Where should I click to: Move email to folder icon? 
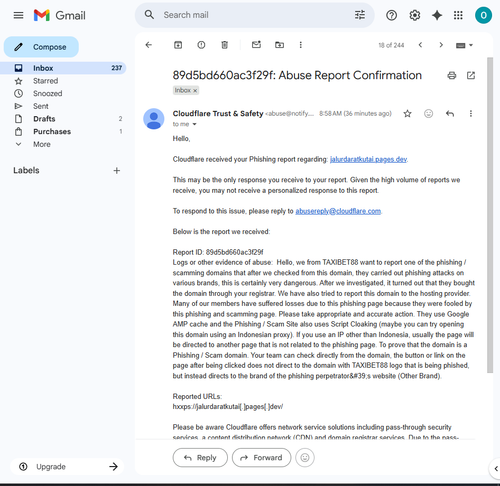point(279,45)
